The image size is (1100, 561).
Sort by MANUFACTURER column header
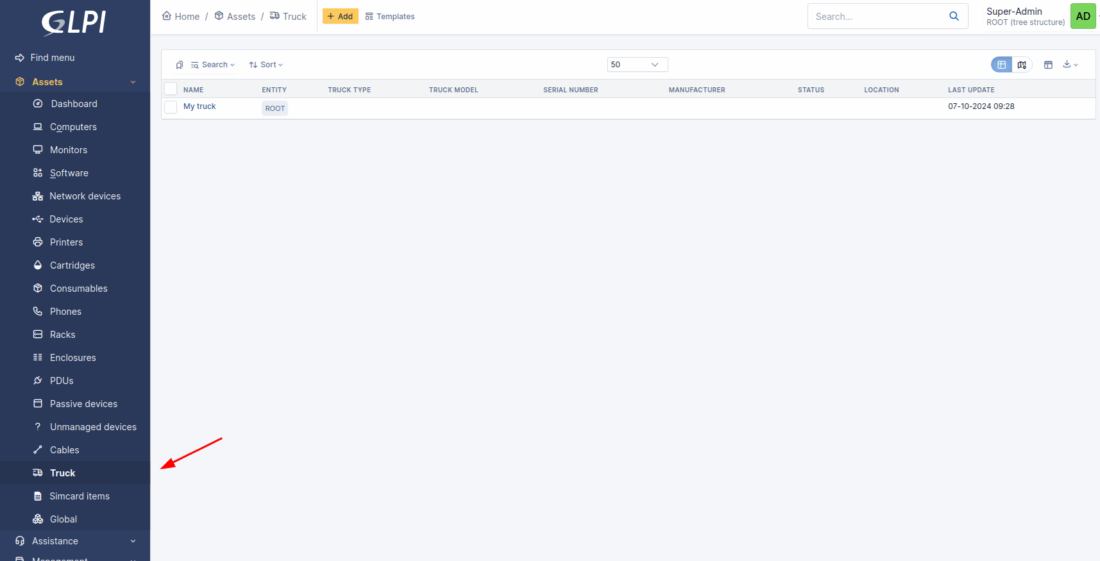697,90
